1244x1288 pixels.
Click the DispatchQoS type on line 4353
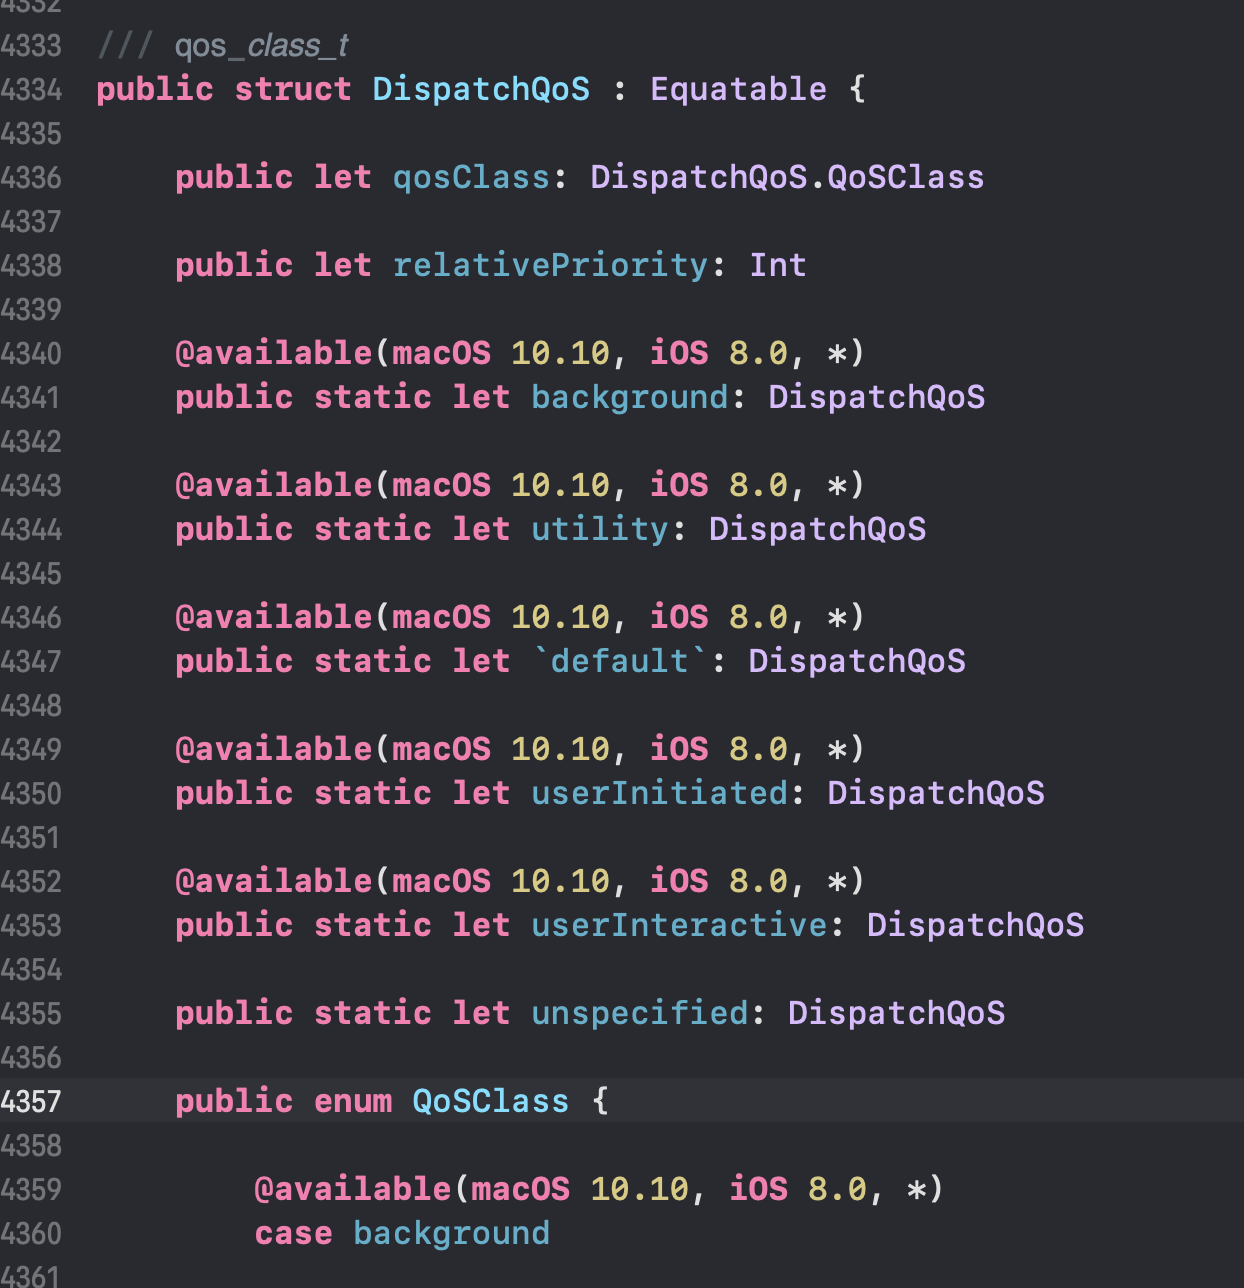click(976, 925)
